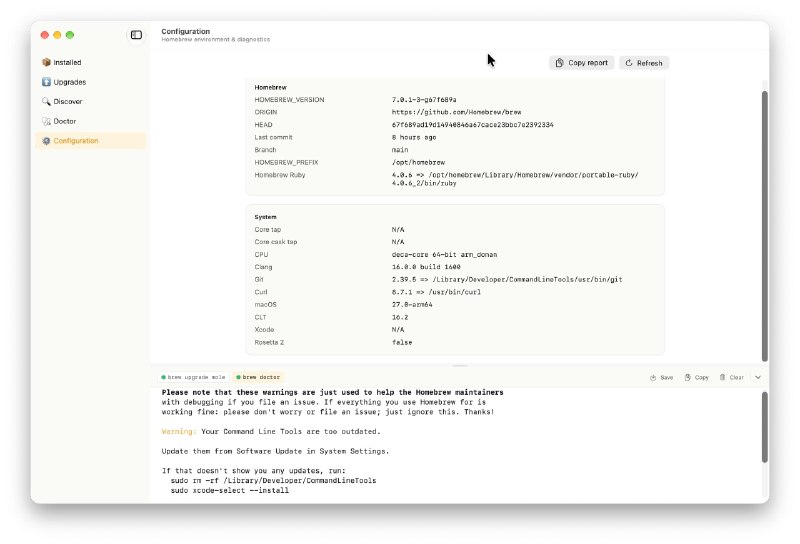Click the Core tap label

(268, 230)
